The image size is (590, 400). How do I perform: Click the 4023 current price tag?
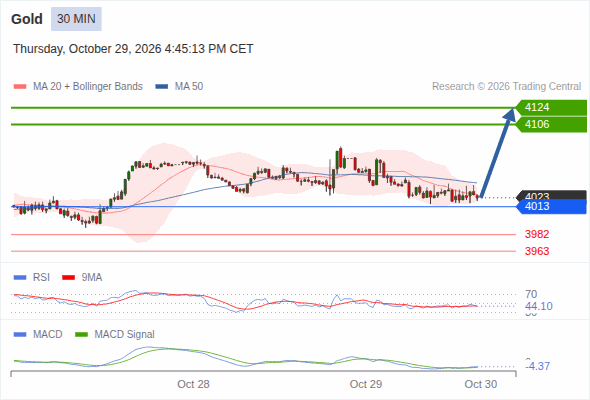[x=552, y=195]
